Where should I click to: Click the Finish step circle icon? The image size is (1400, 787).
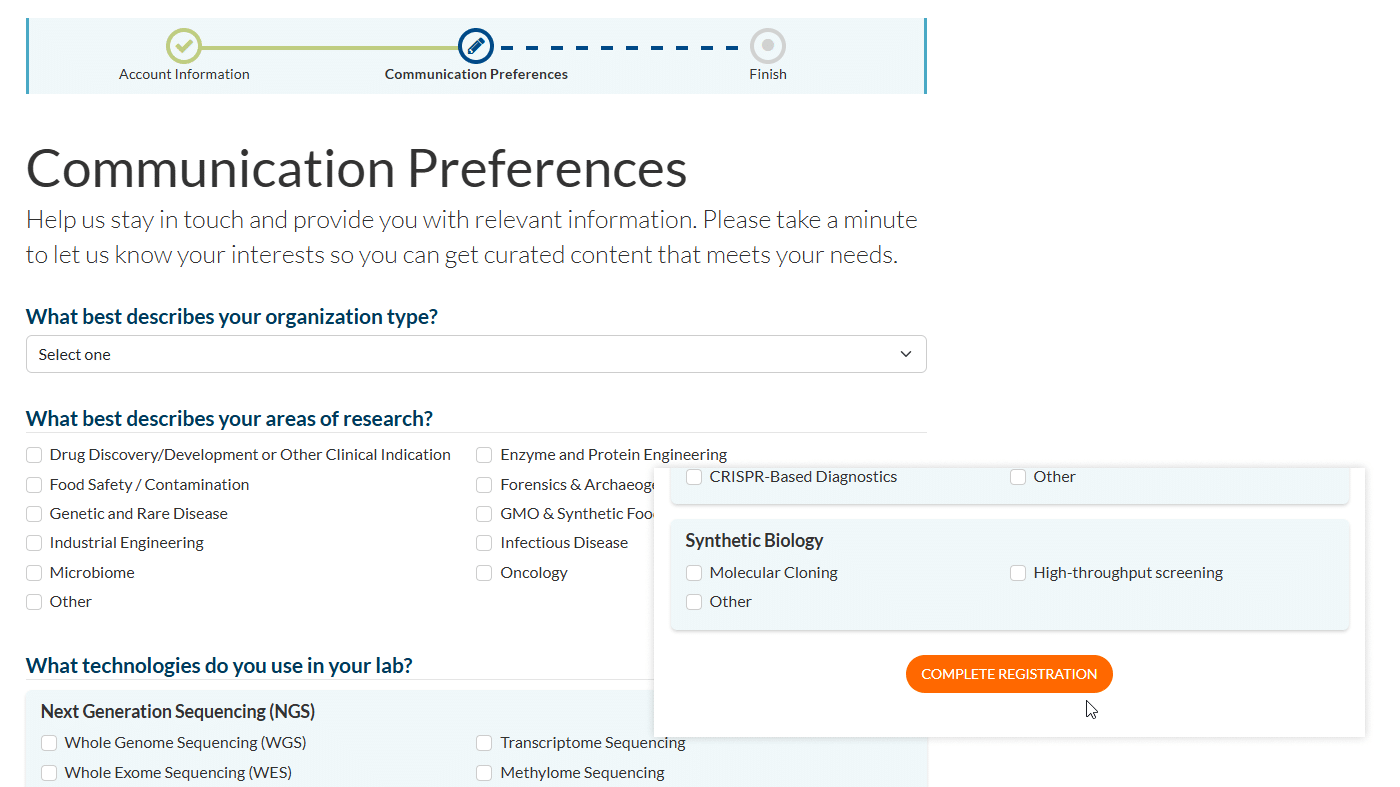point(768,46)
